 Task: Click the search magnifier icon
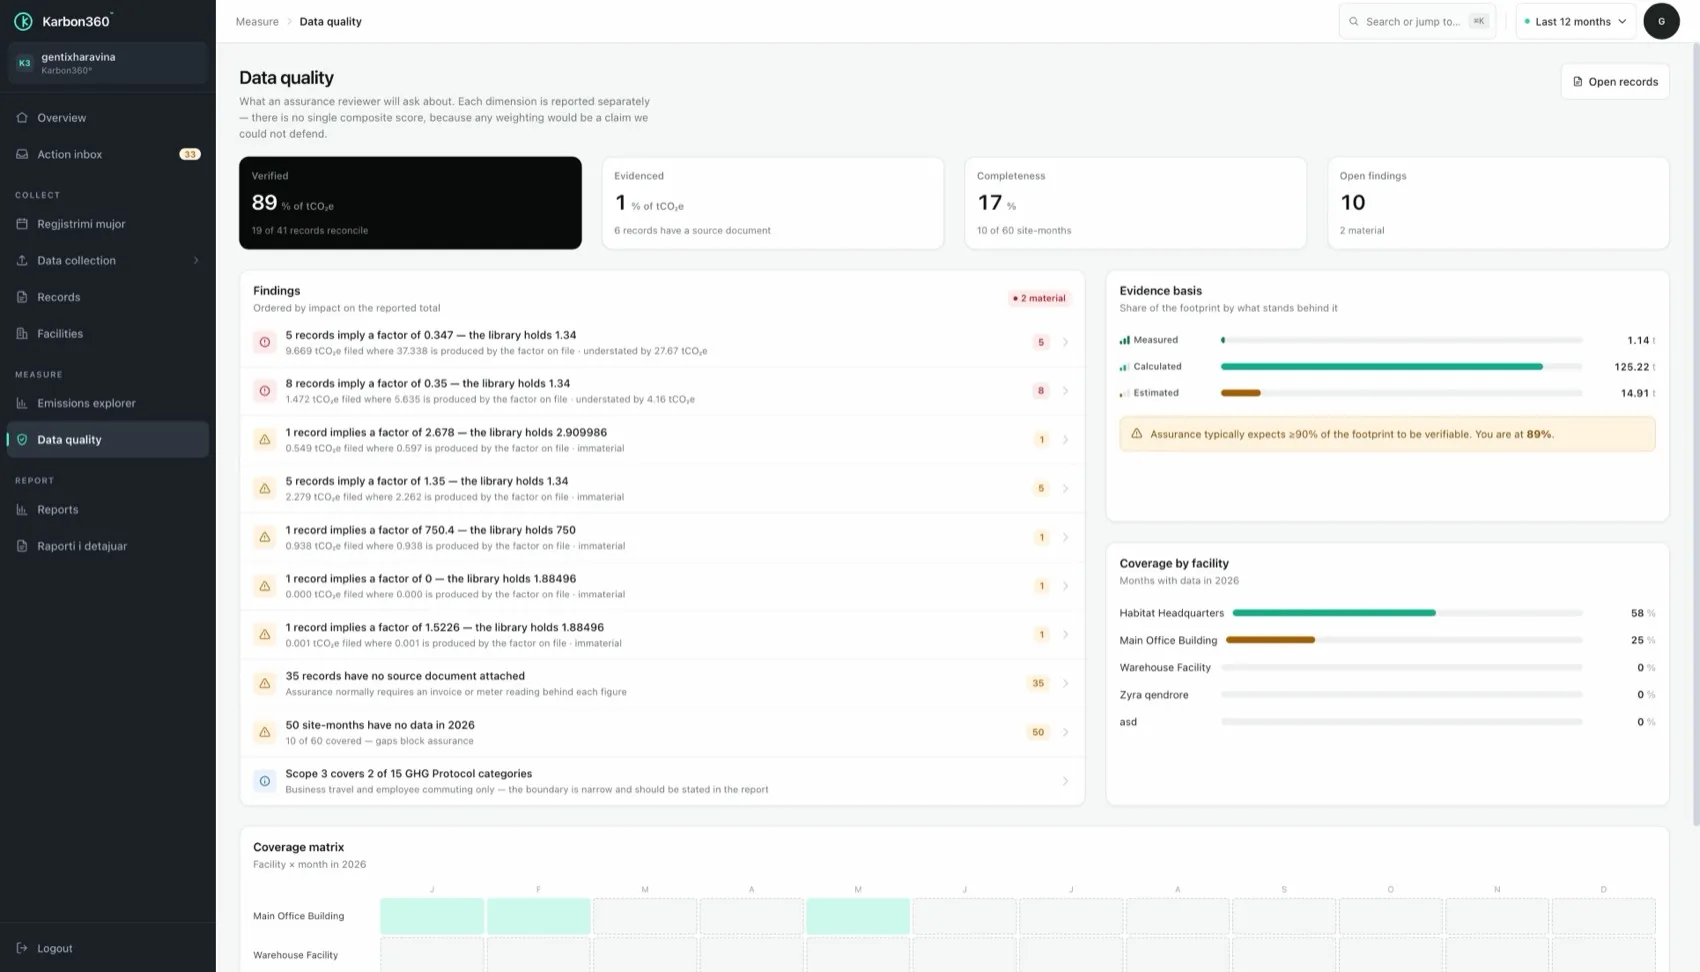pyautogui.click(x=1354, y=21)
